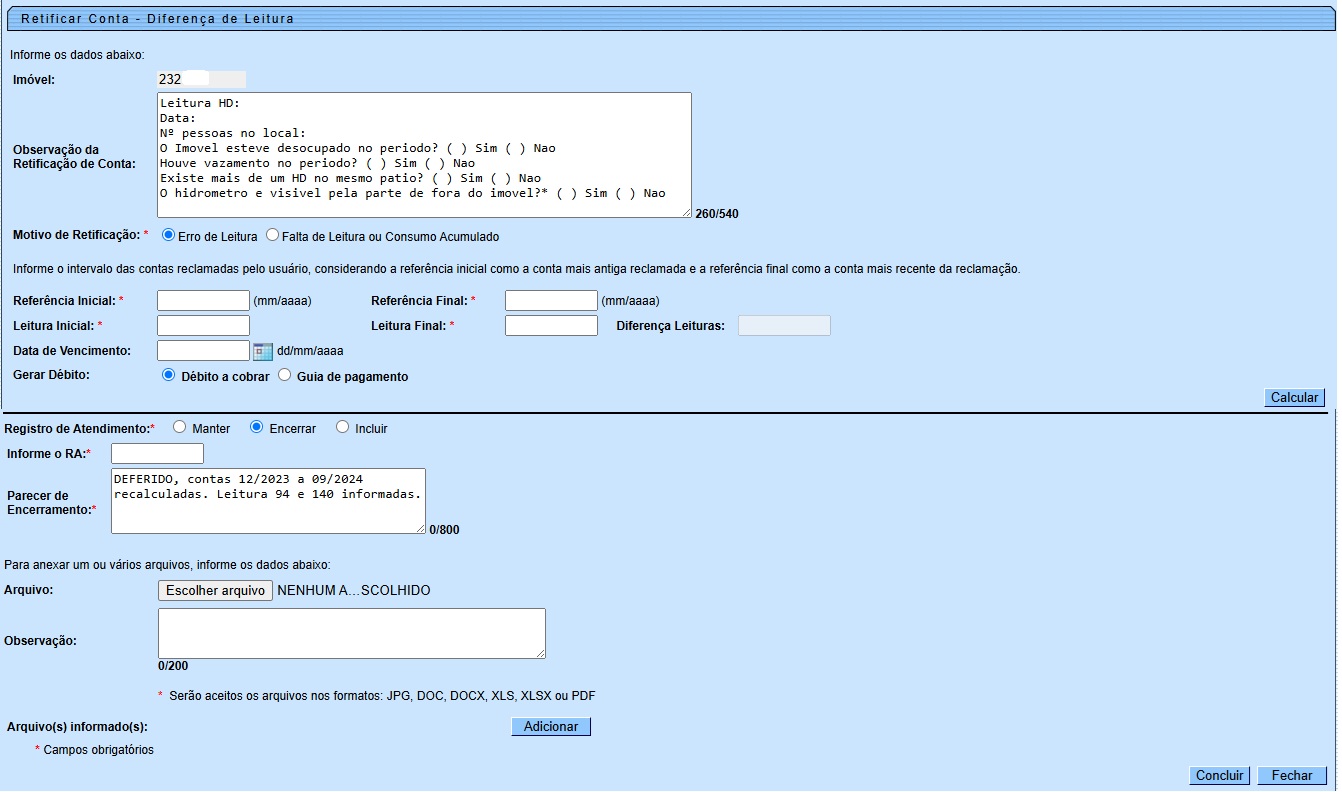Click the Leitura Inicial input box
This screenshot has width=1342, height=792.
tap(203, 325)
